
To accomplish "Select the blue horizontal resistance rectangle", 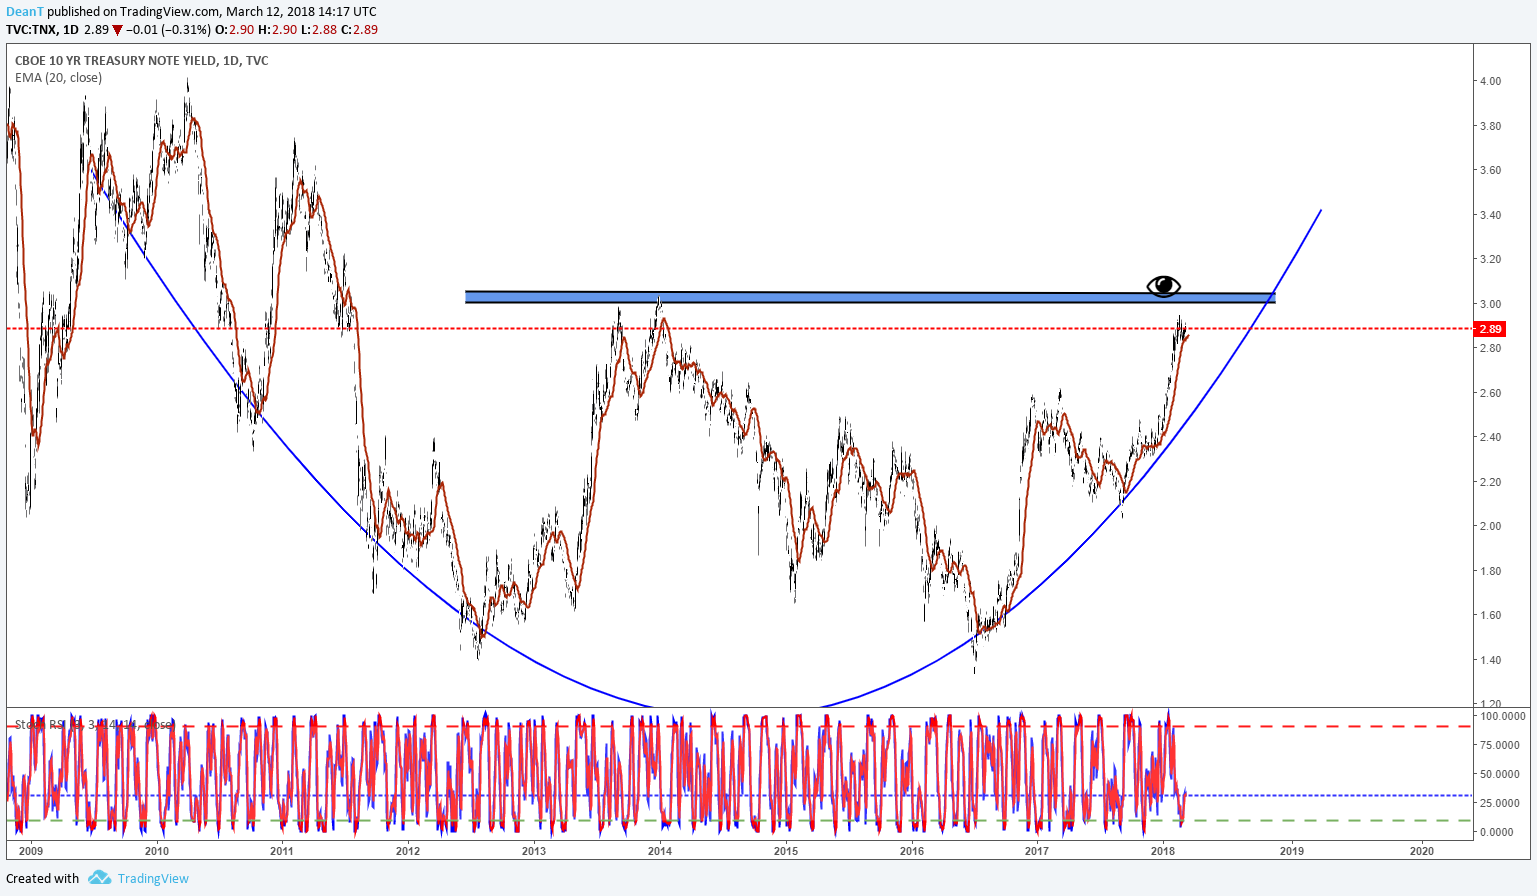I will [870, 297].
